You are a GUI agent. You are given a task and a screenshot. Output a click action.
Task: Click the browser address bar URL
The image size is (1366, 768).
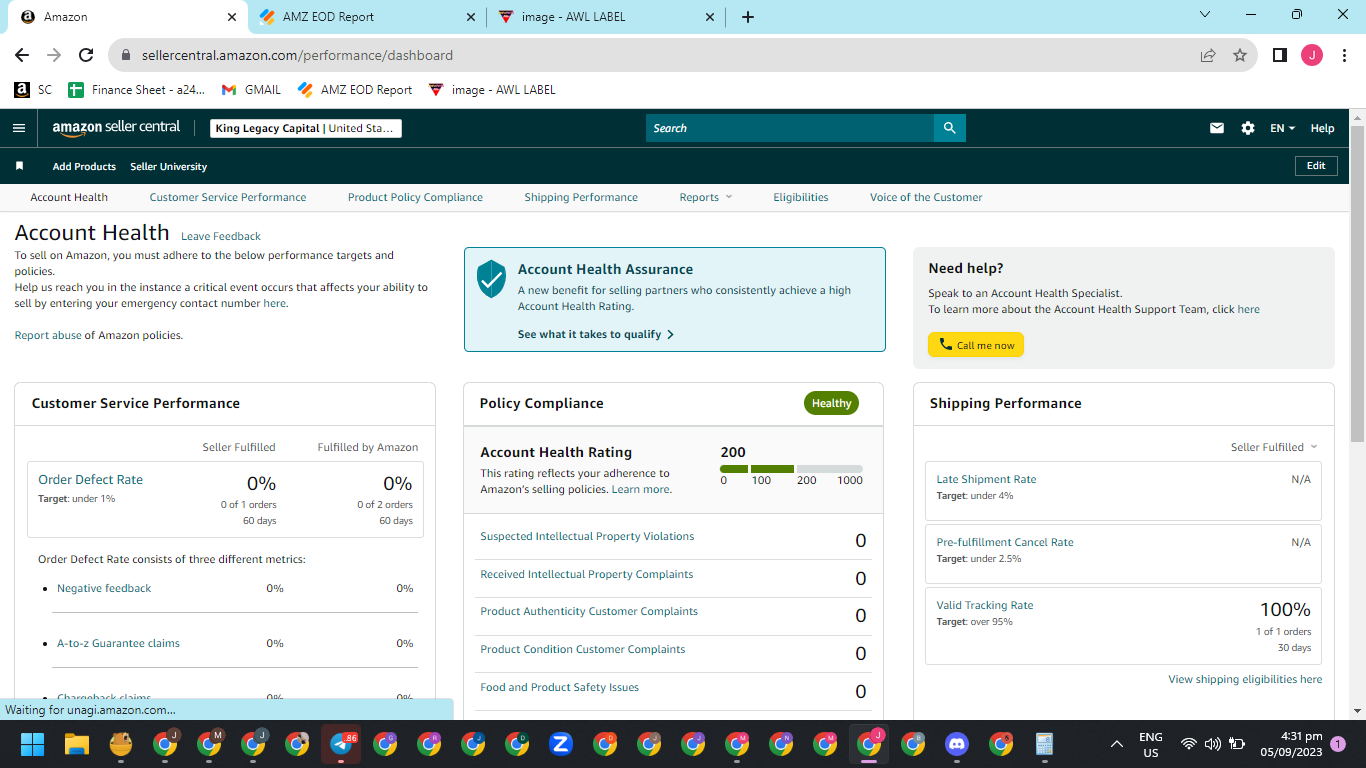[297, 56]
